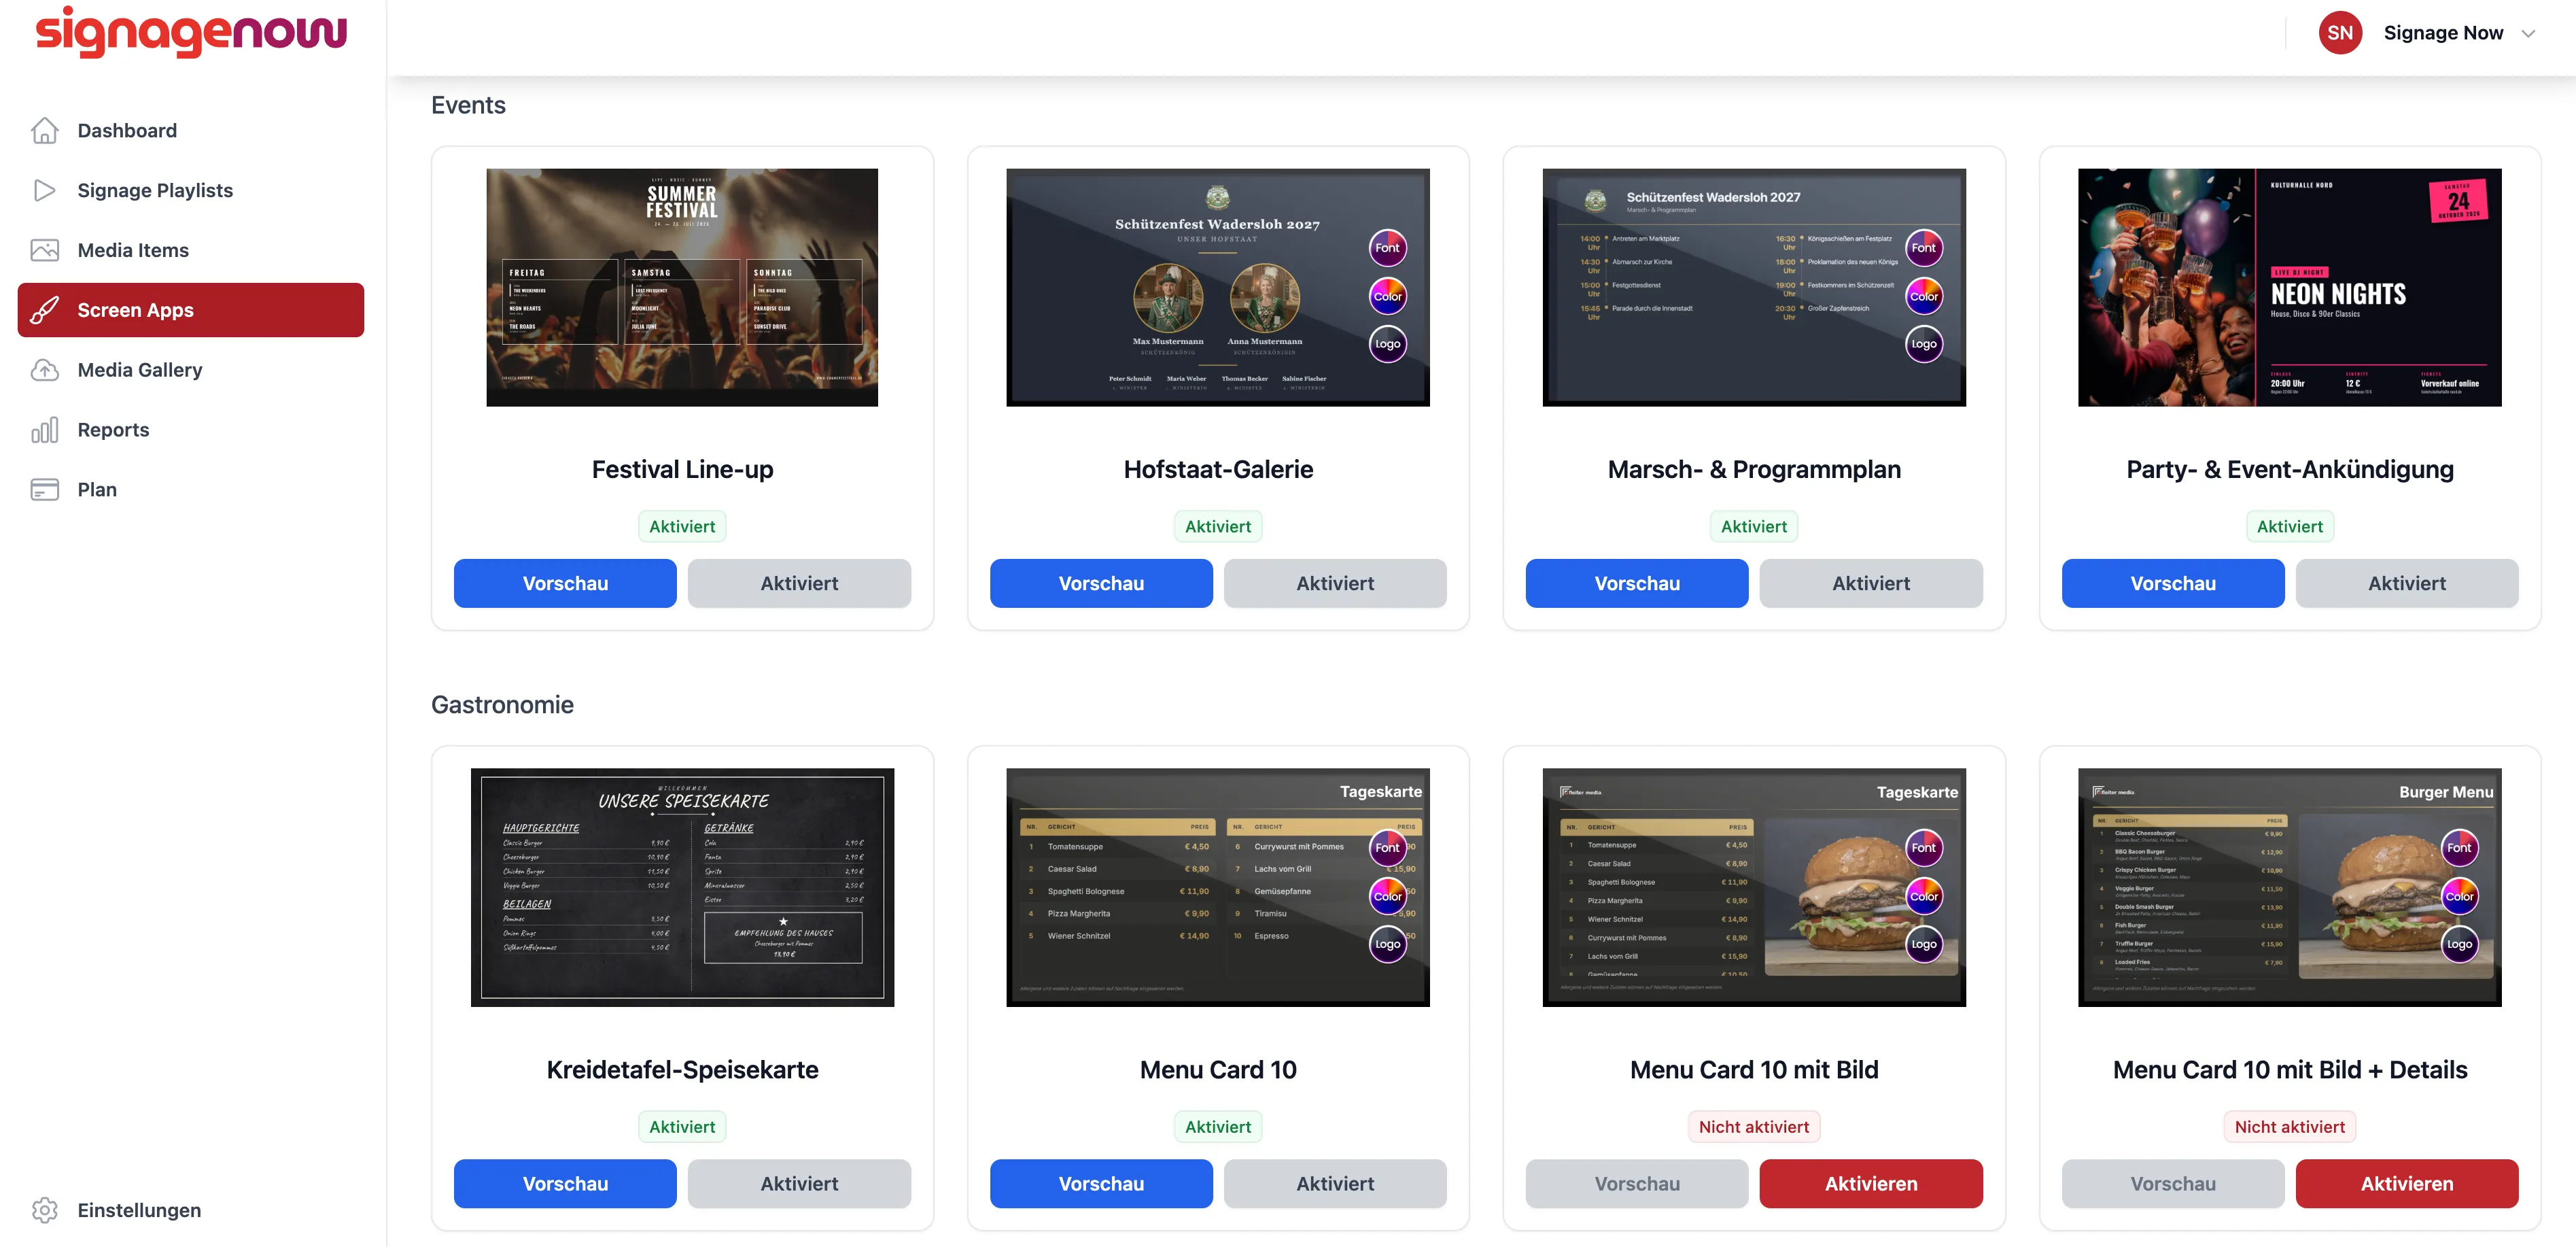Screen dimensions: 2576x1247
Task: Click the Plan card icon
Action: [x=44, y=490]
